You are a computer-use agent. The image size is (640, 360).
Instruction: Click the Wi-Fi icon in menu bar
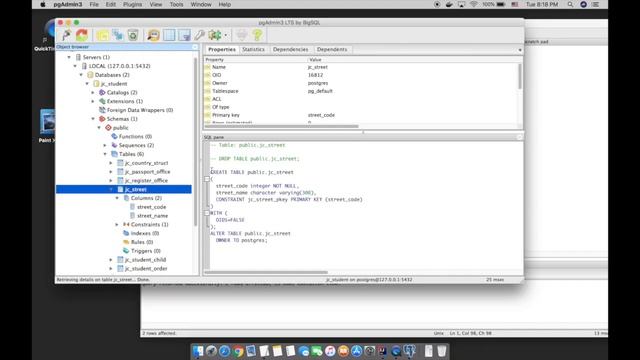pos(473,4)
